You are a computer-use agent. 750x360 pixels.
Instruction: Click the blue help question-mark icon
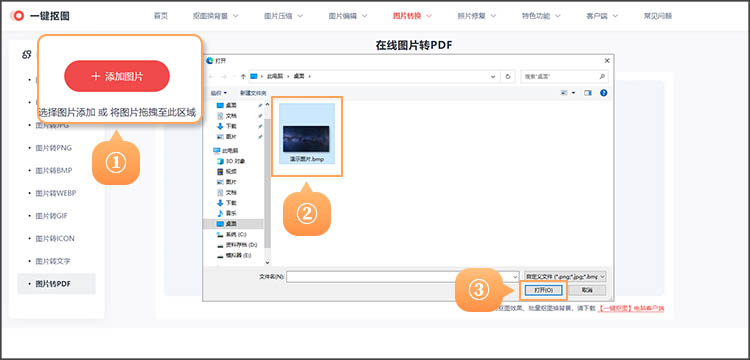tap(603, 92)
